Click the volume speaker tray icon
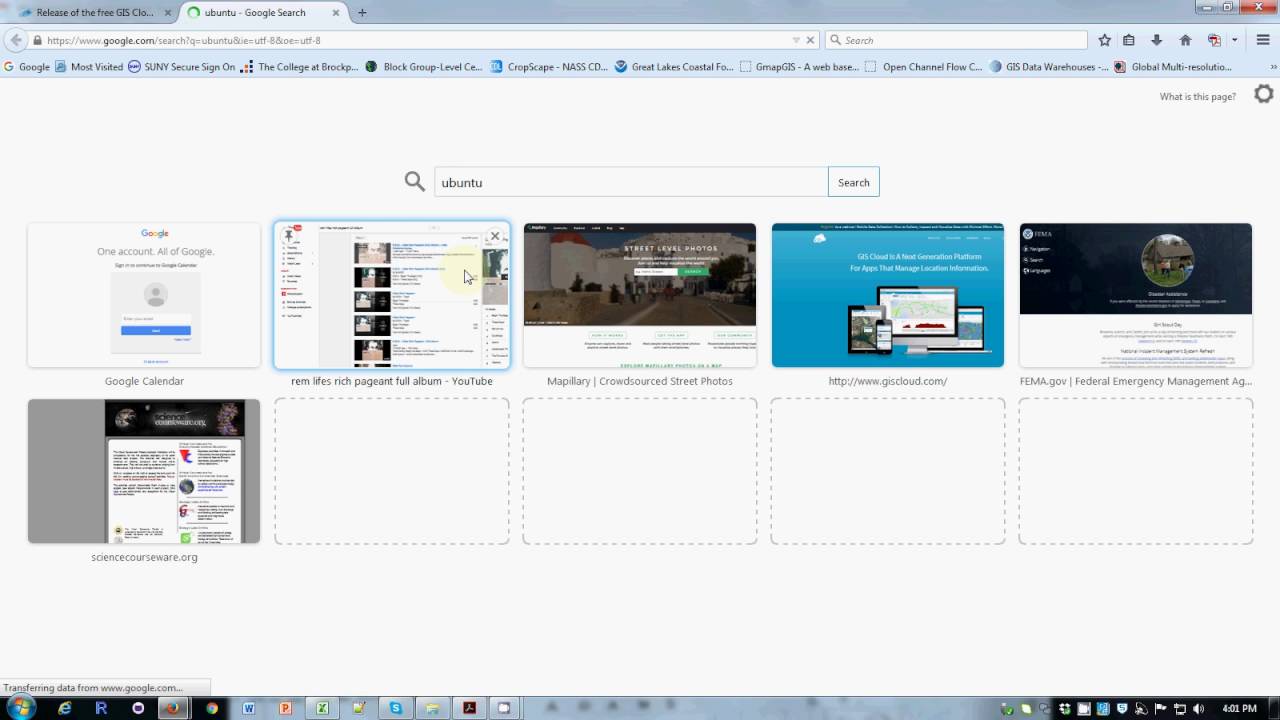The width and height of the screenshot is (1280, 720). (1199, 709)
